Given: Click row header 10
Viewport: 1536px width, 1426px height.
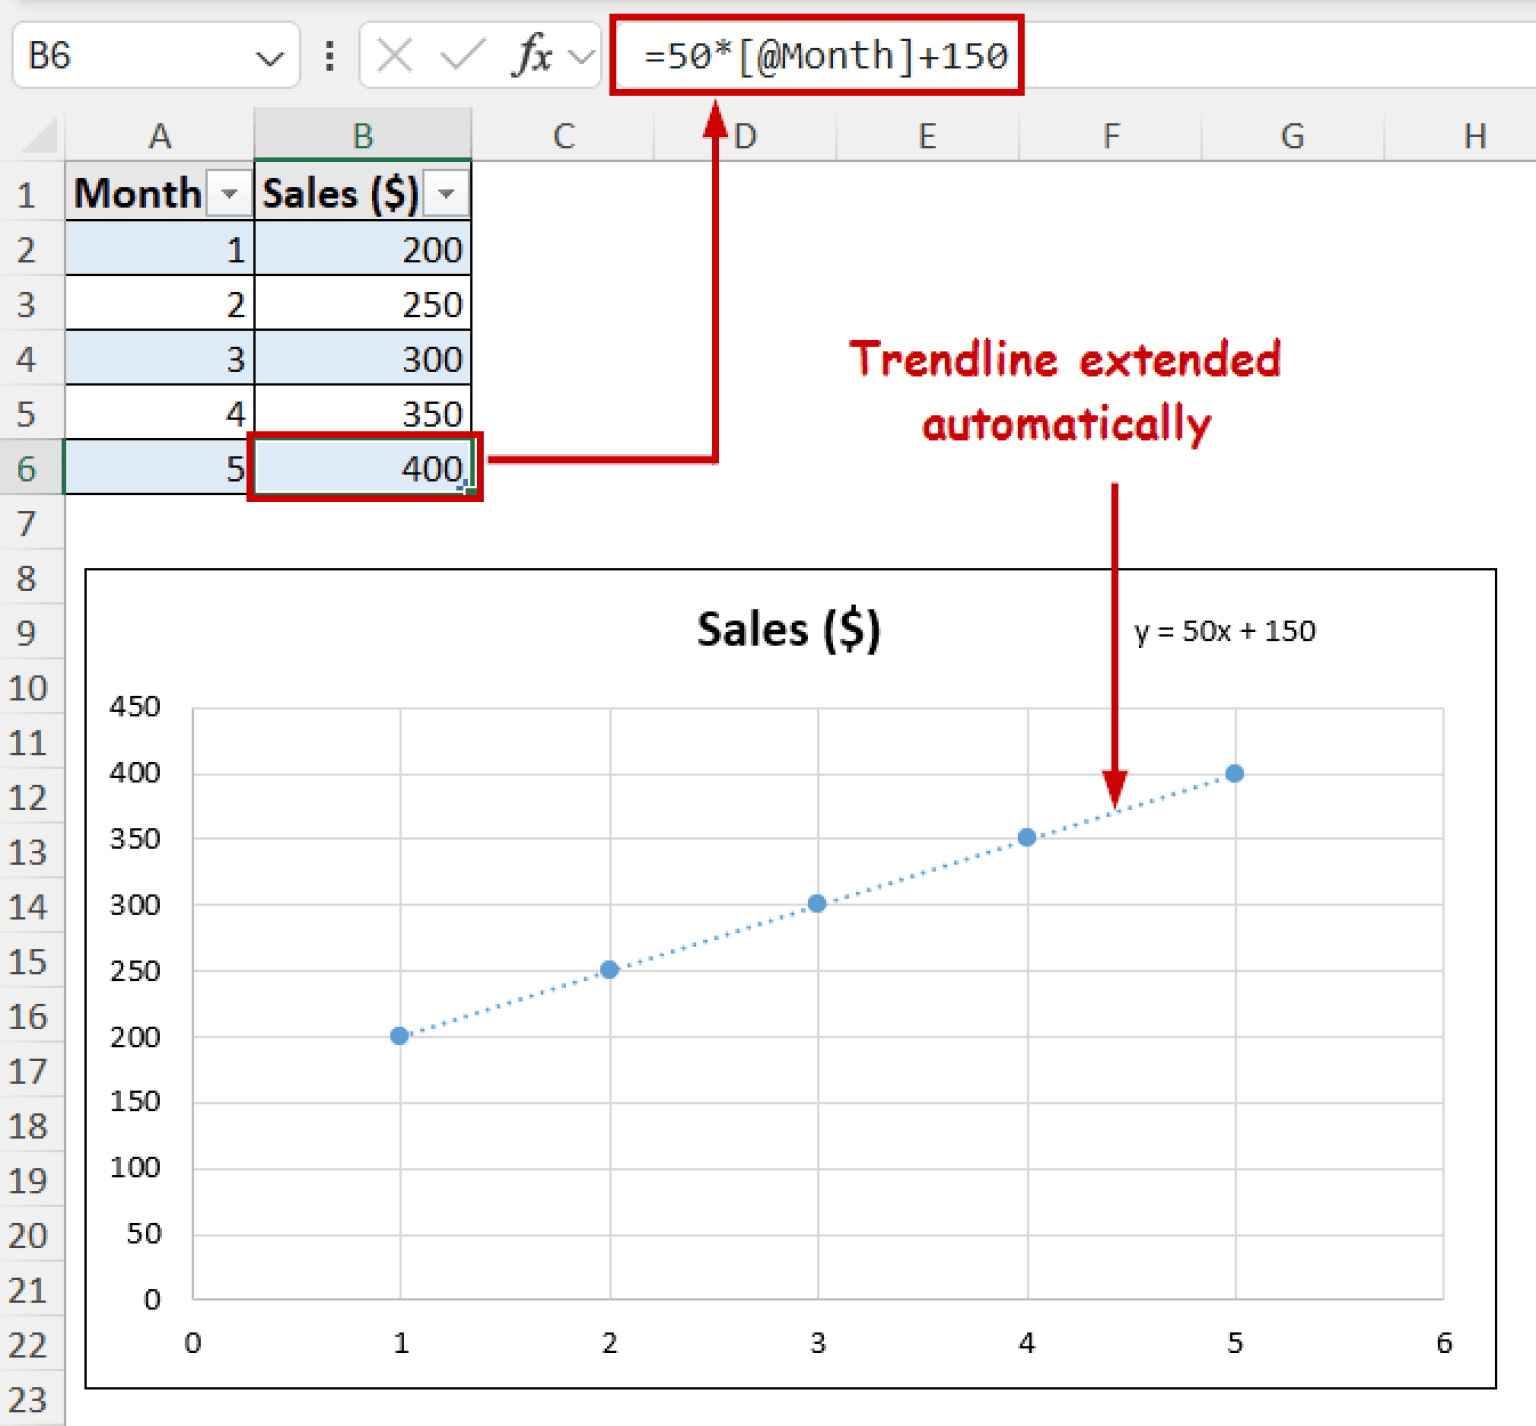Looking at the screenshot, I should point(27,688).
